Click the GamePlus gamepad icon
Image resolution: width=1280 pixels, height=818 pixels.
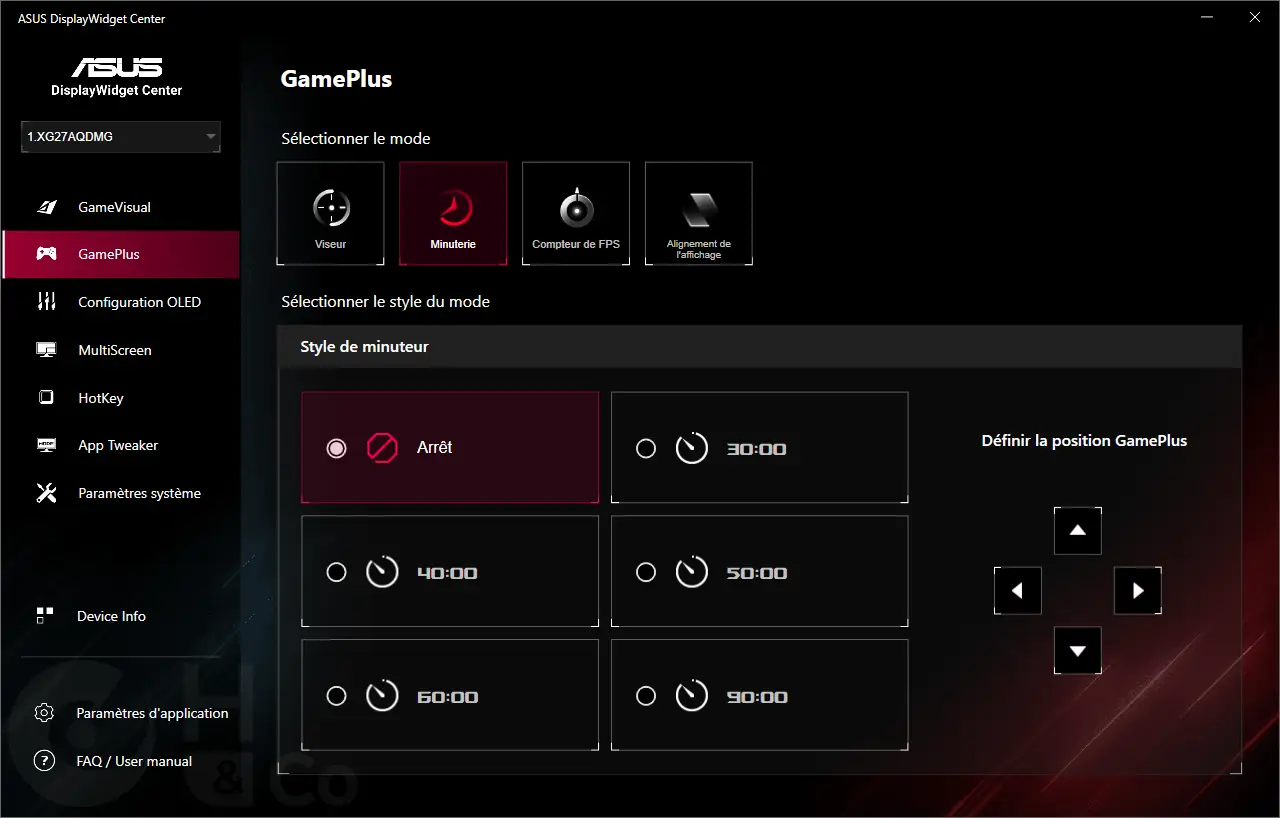(46, 254)
